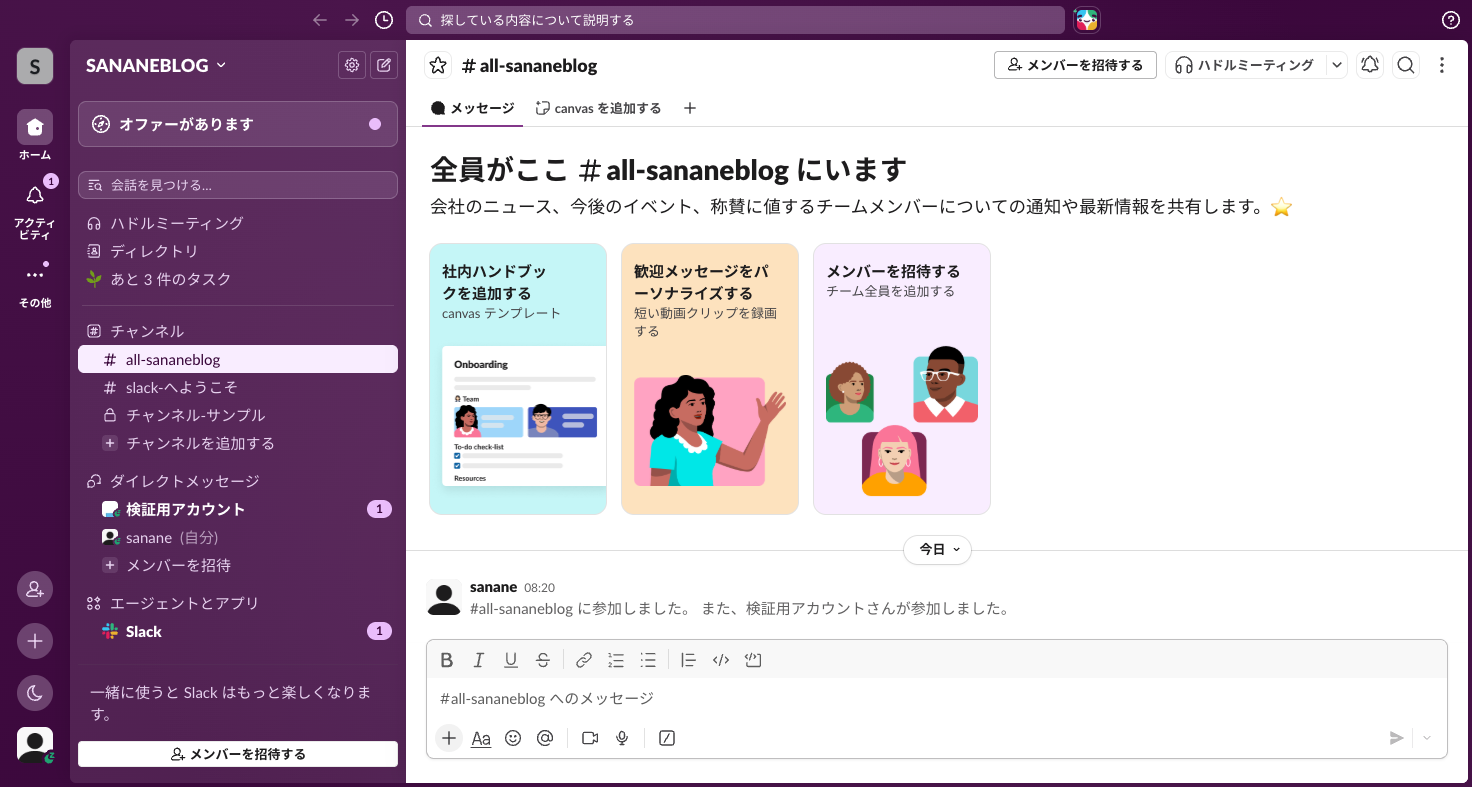Open ハドルミーティング in the sidebar
Viewport: 1472px width, 787px height.
pyautogui.click(x=238, y=223)
